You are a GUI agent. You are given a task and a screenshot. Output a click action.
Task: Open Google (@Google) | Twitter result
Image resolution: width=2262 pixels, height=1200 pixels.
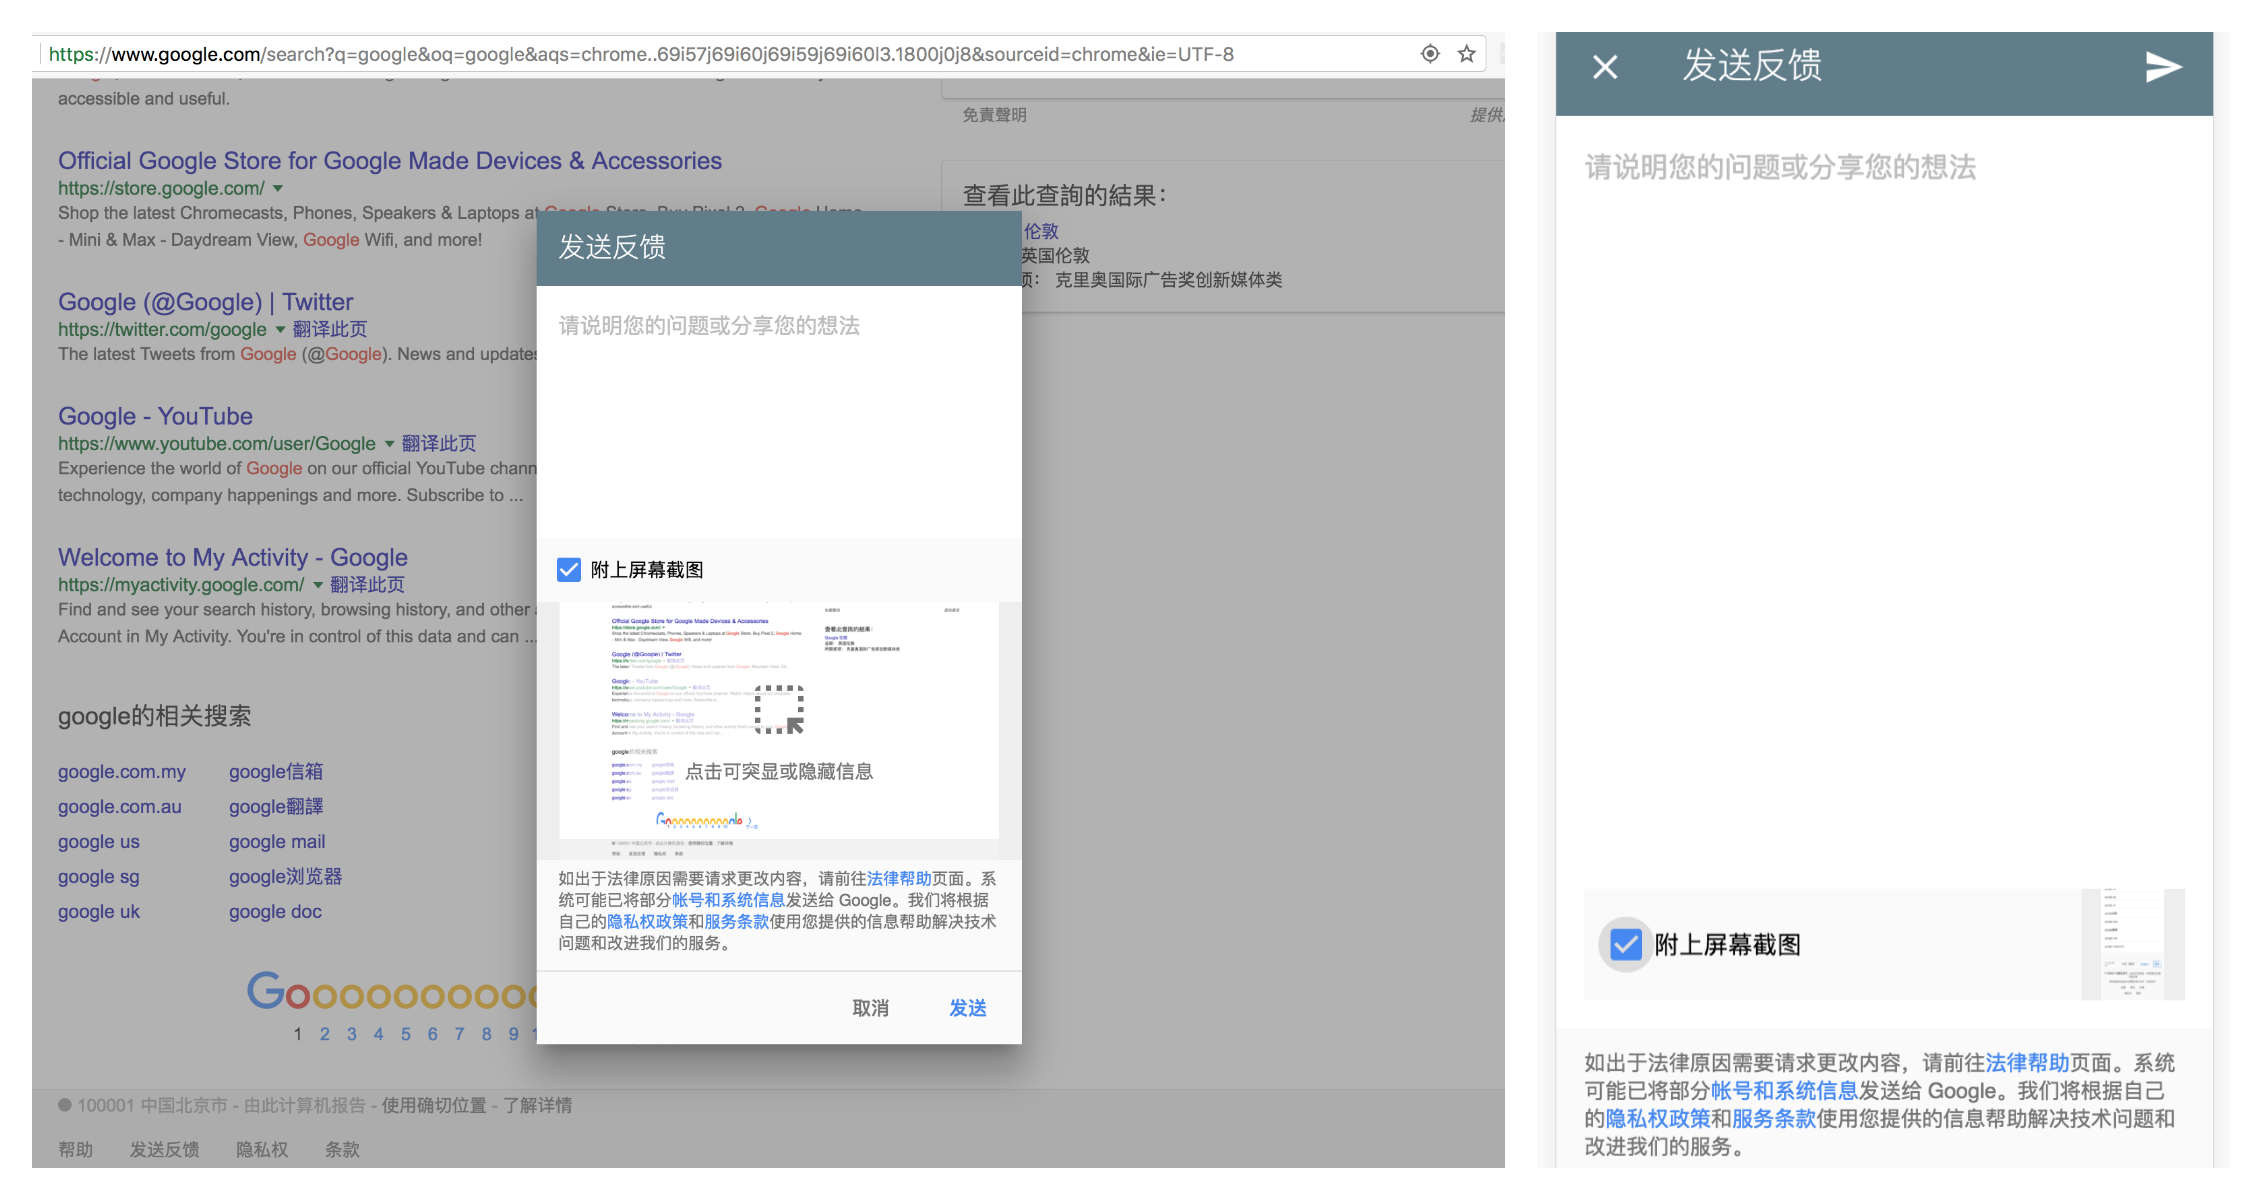205,302
